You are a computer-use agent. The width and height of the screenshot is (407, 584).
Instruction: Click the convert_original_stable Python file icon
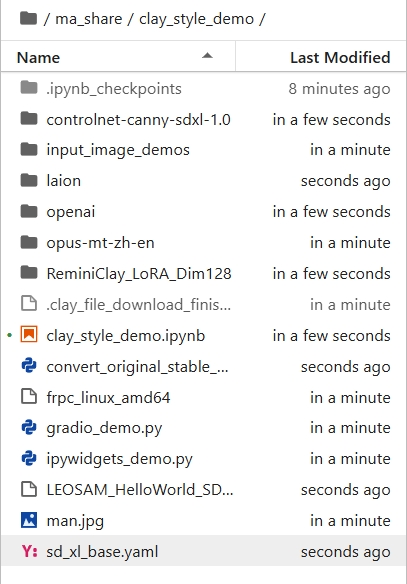29,366
